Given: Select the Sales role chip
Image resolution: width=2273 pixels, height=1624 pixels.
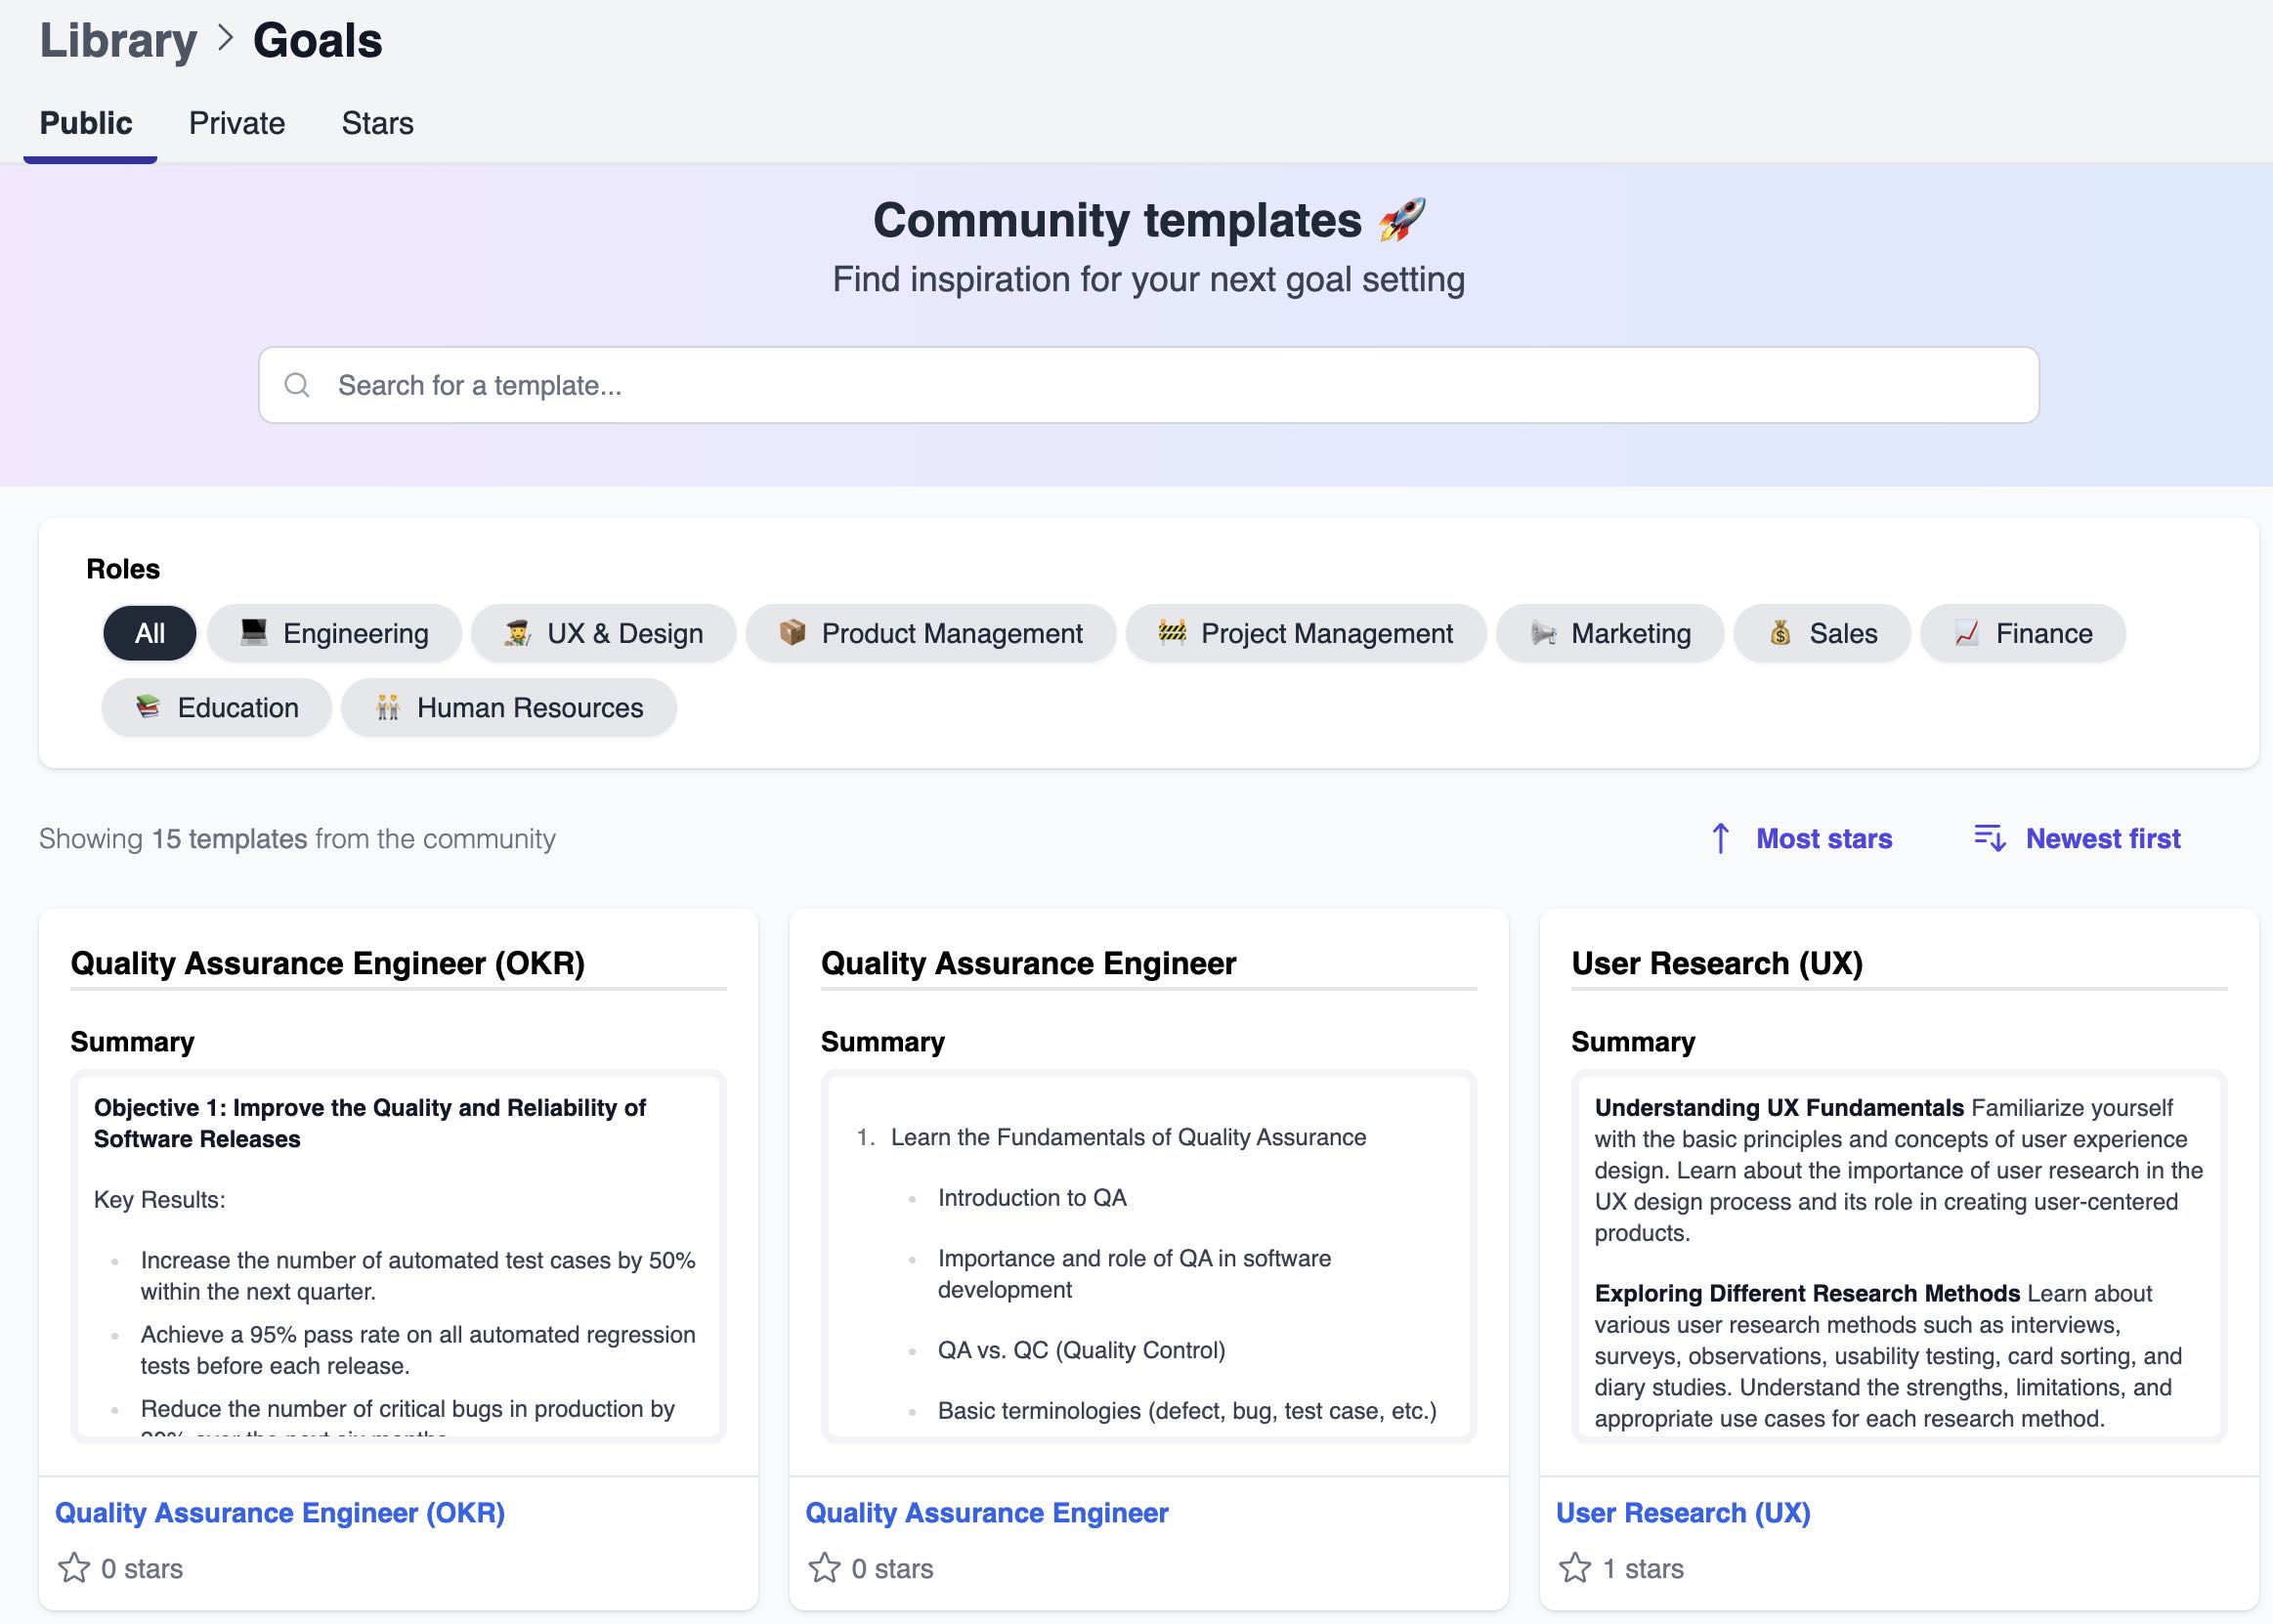Looking at the screenshot, I should [1822, 633].
